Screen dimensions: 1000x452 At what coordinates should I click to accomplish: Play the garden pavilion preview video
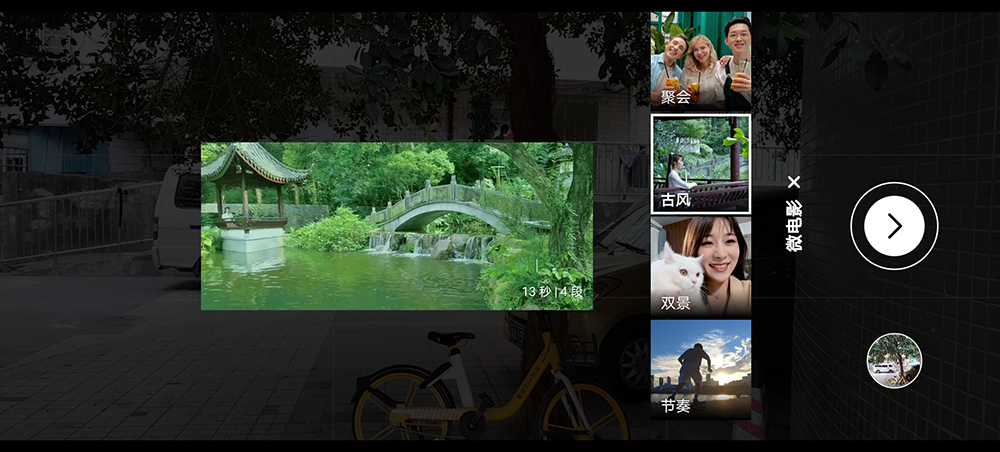[397, 226]
